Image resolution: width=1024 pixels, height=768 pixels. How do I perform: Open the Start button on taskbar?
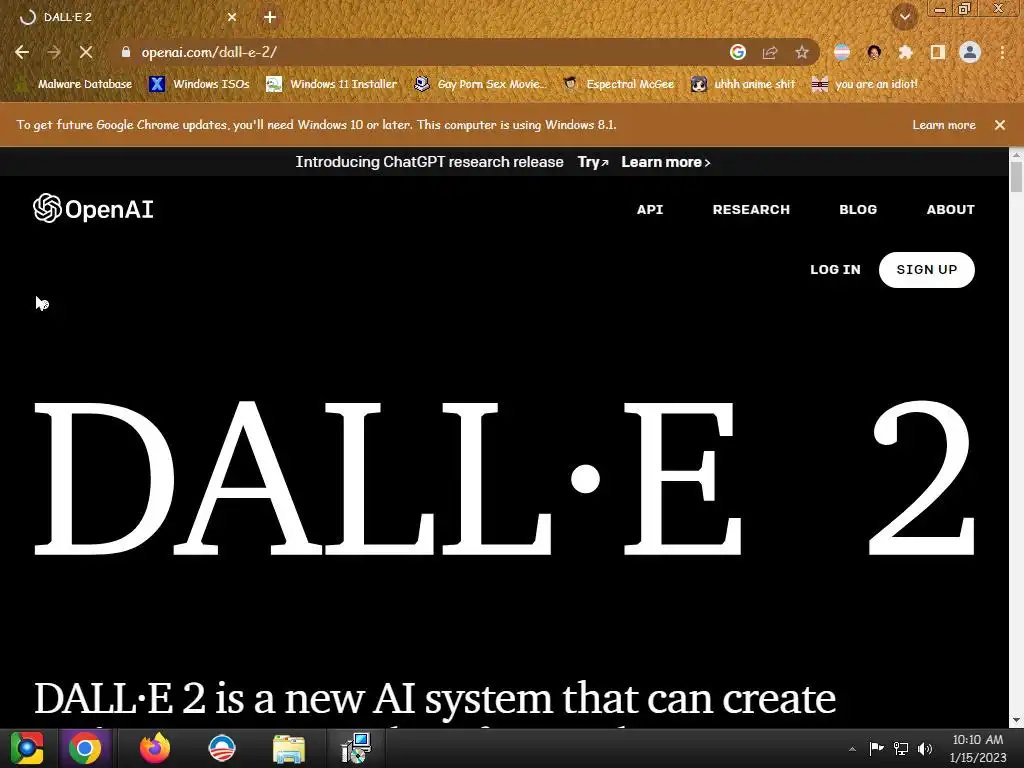27,748
